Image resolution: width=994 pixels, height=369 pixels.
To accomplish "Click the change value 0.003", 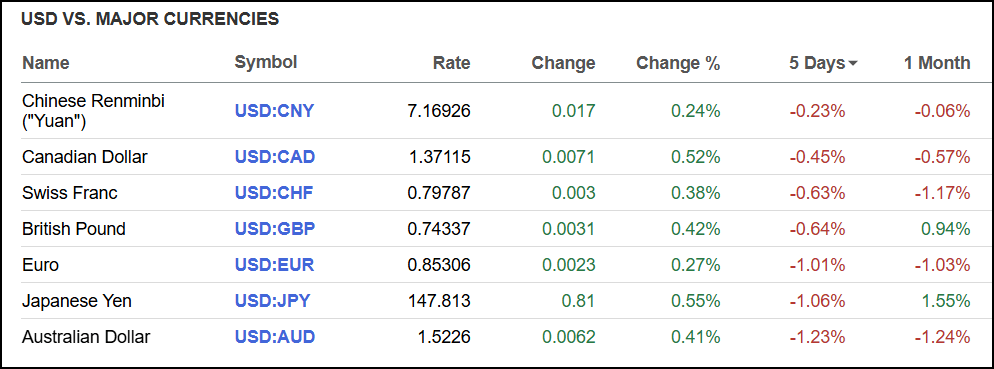I will click(x=574, y=193).
